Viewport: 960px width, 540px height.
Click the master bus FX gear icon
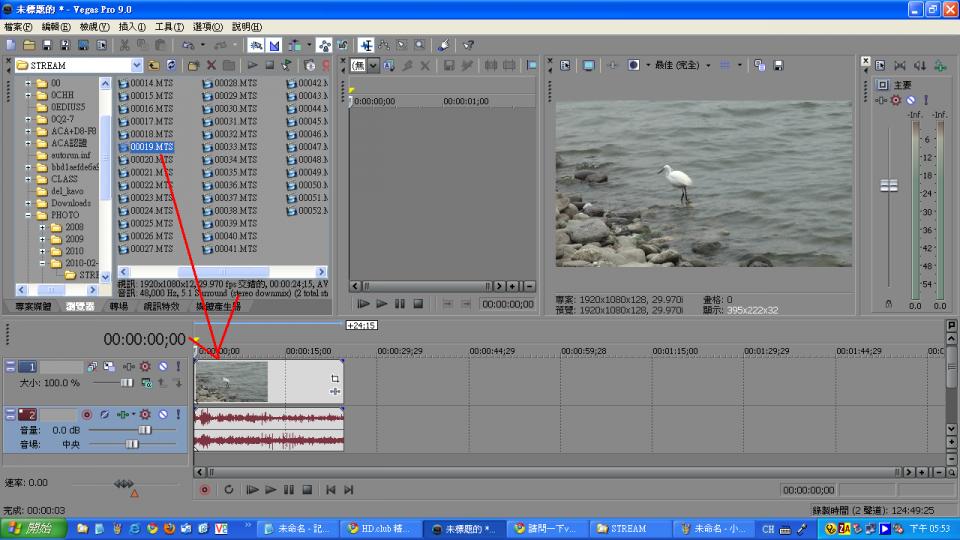click(x=896, y=100)
